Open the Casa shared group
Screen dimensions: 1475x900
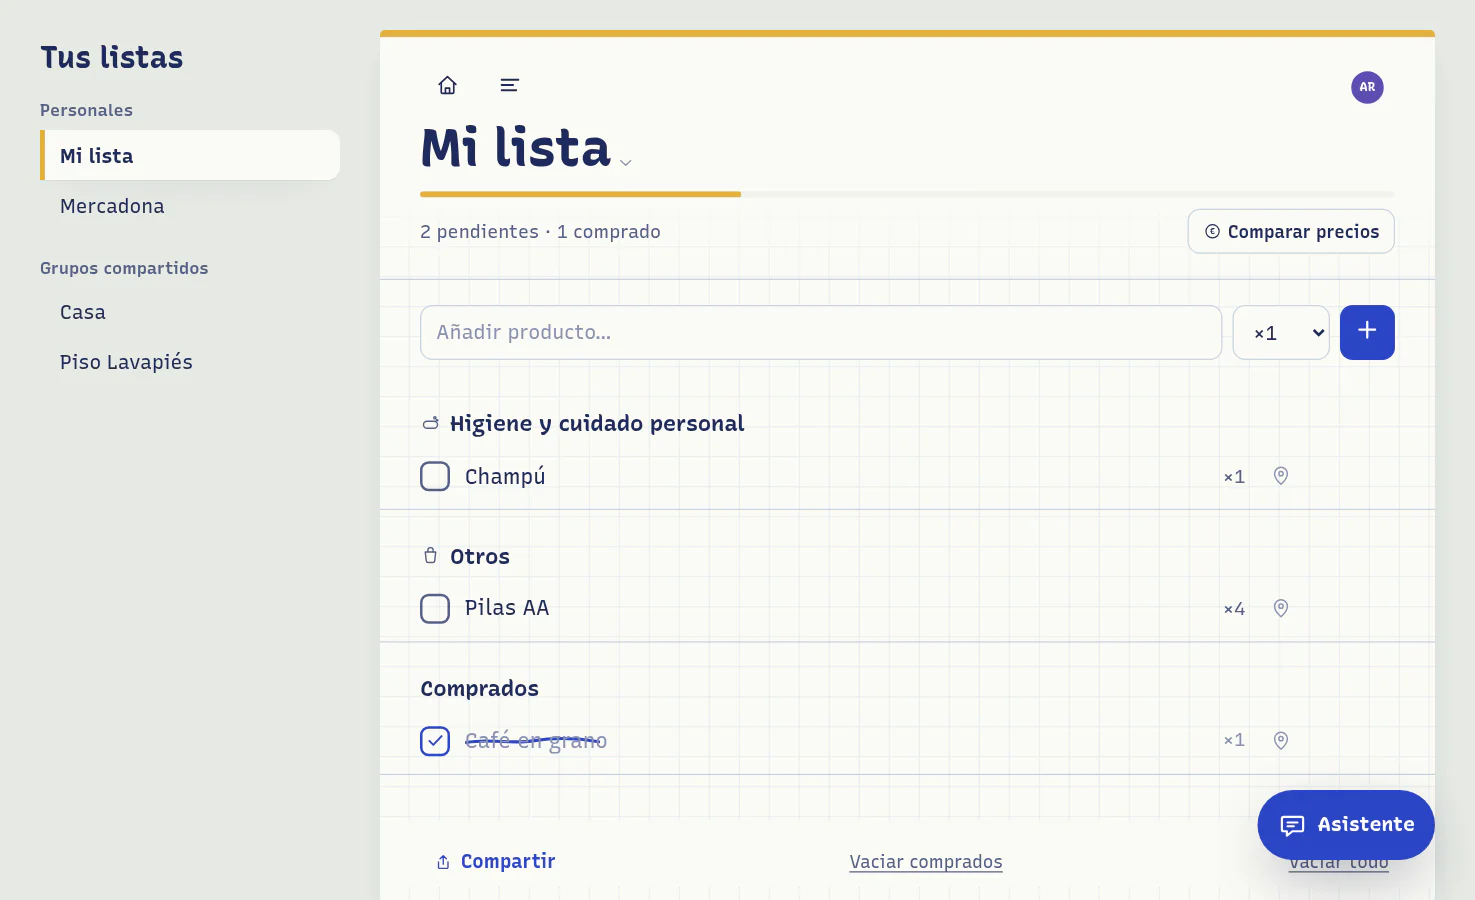190,312
